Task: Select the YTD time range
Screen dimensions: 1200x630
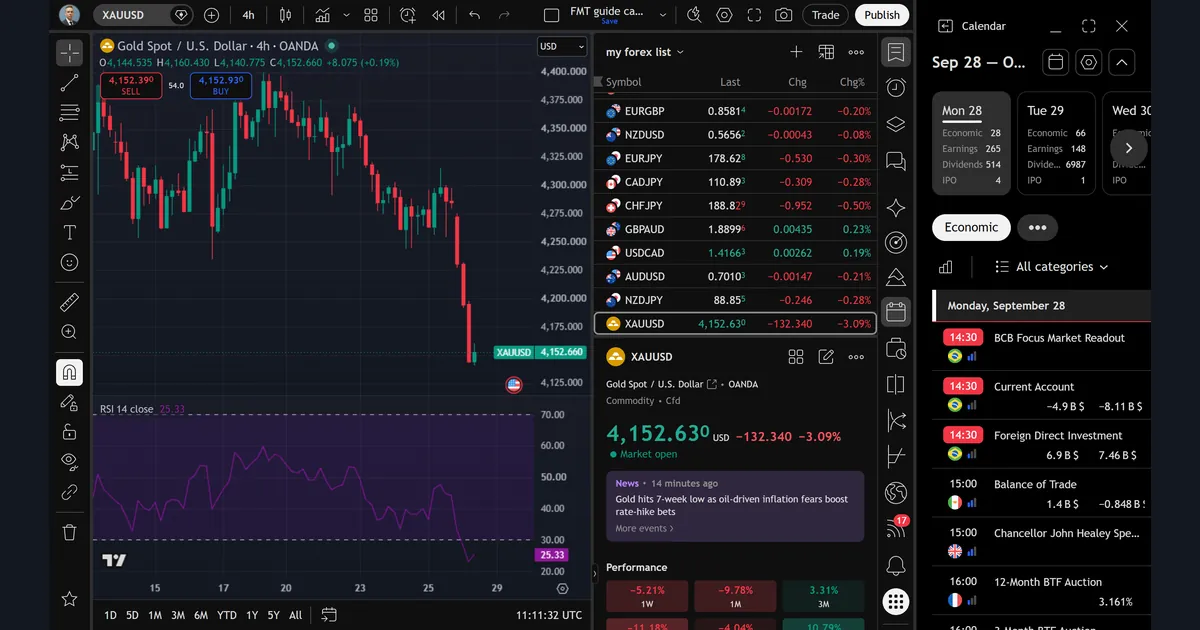Action: click(x=227, y=615)
